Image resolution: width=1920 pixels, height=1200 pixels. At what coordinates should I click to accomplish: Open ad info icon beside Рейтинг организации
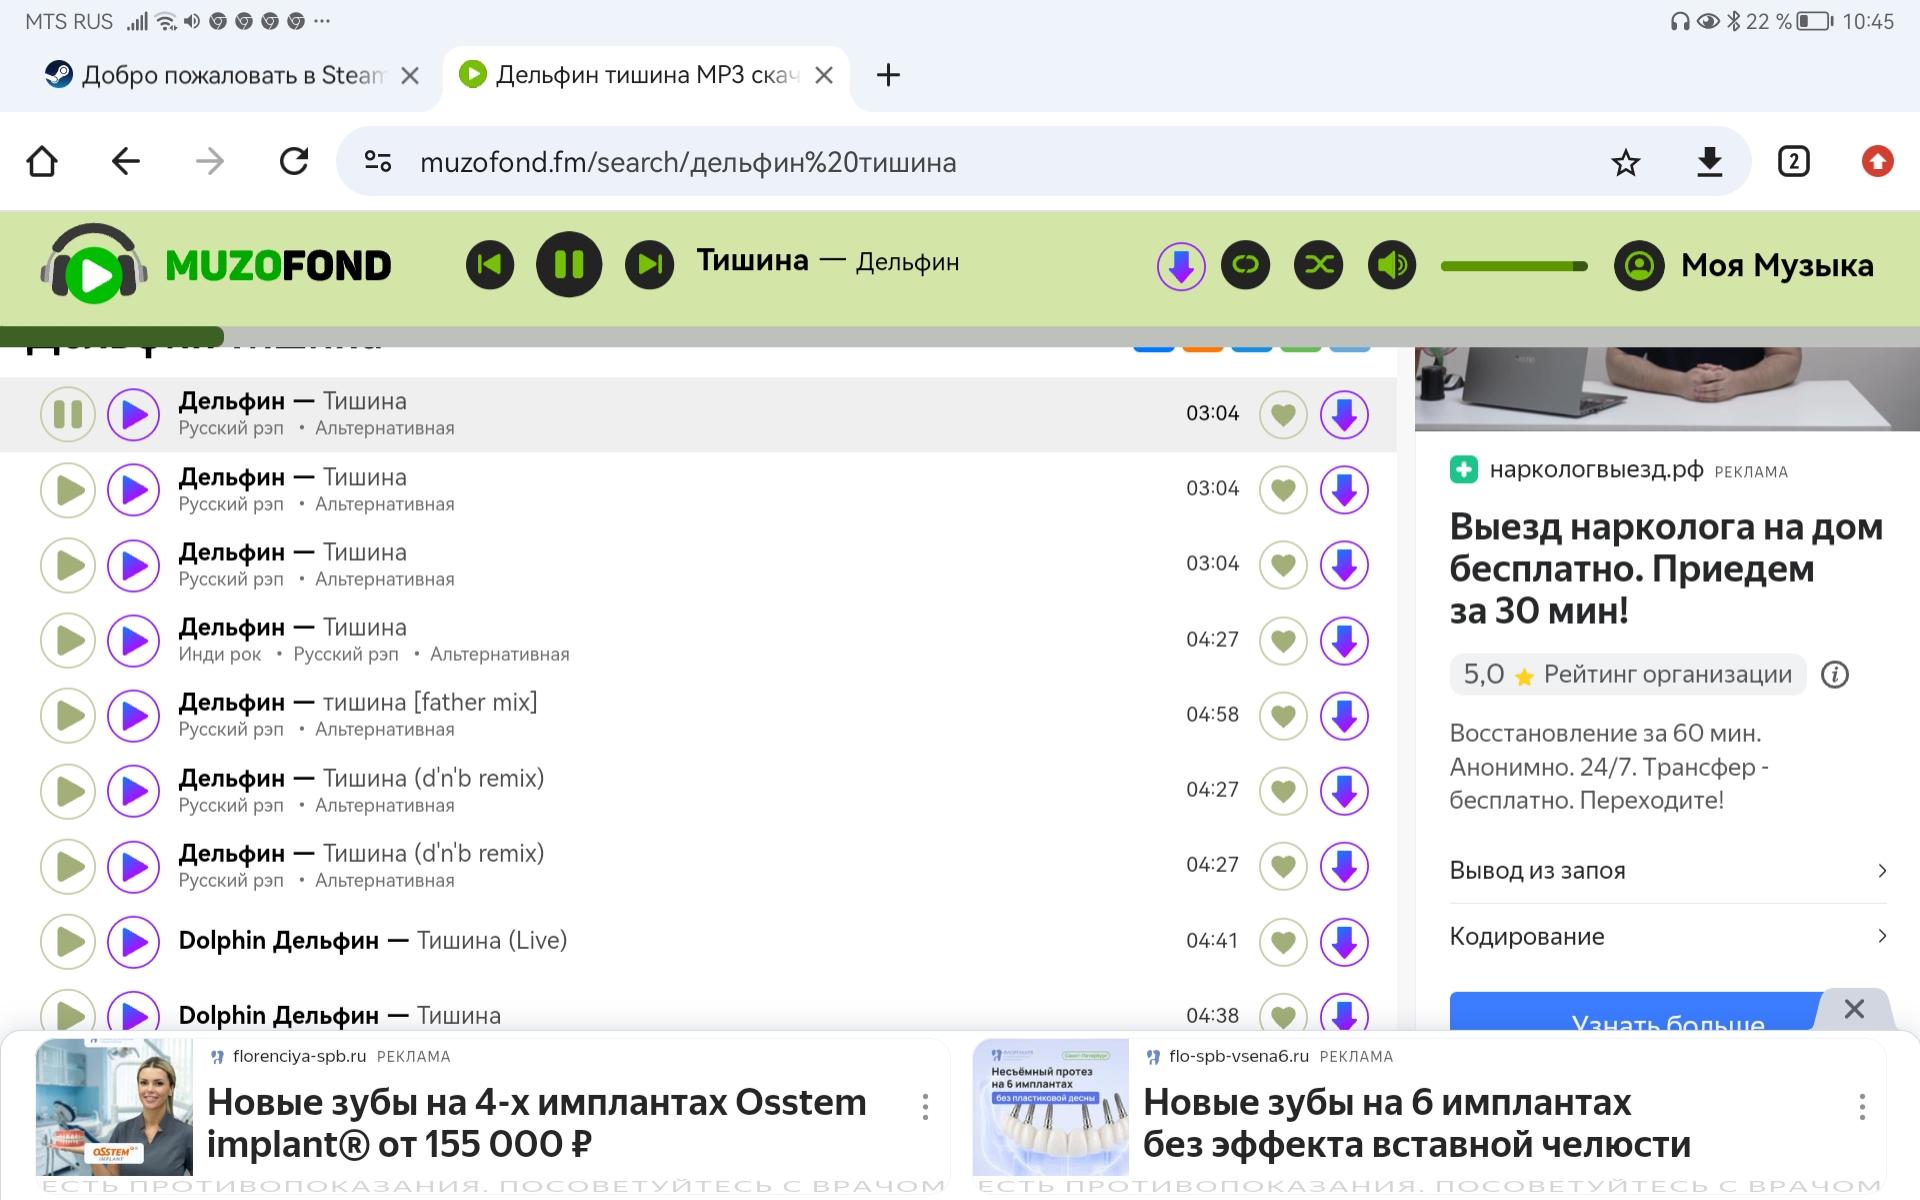1834,675
